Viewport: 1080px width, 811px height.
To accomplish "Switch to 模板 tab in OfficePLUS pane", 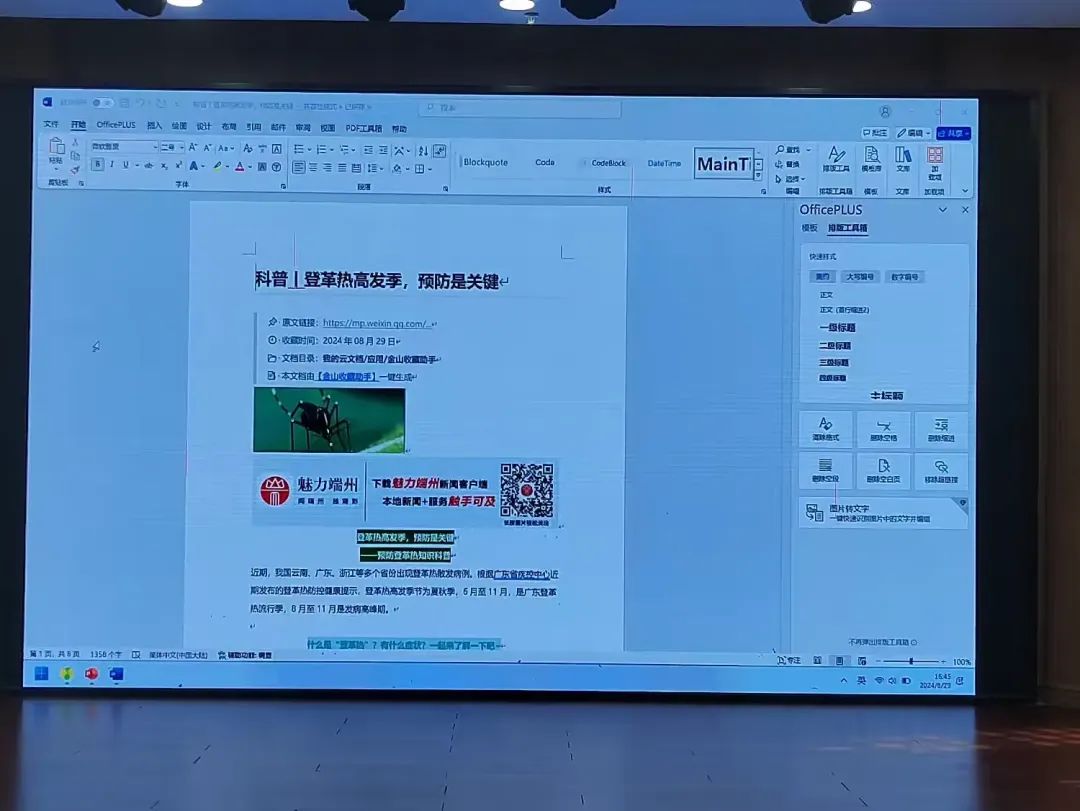I will (x=809, y=228).
